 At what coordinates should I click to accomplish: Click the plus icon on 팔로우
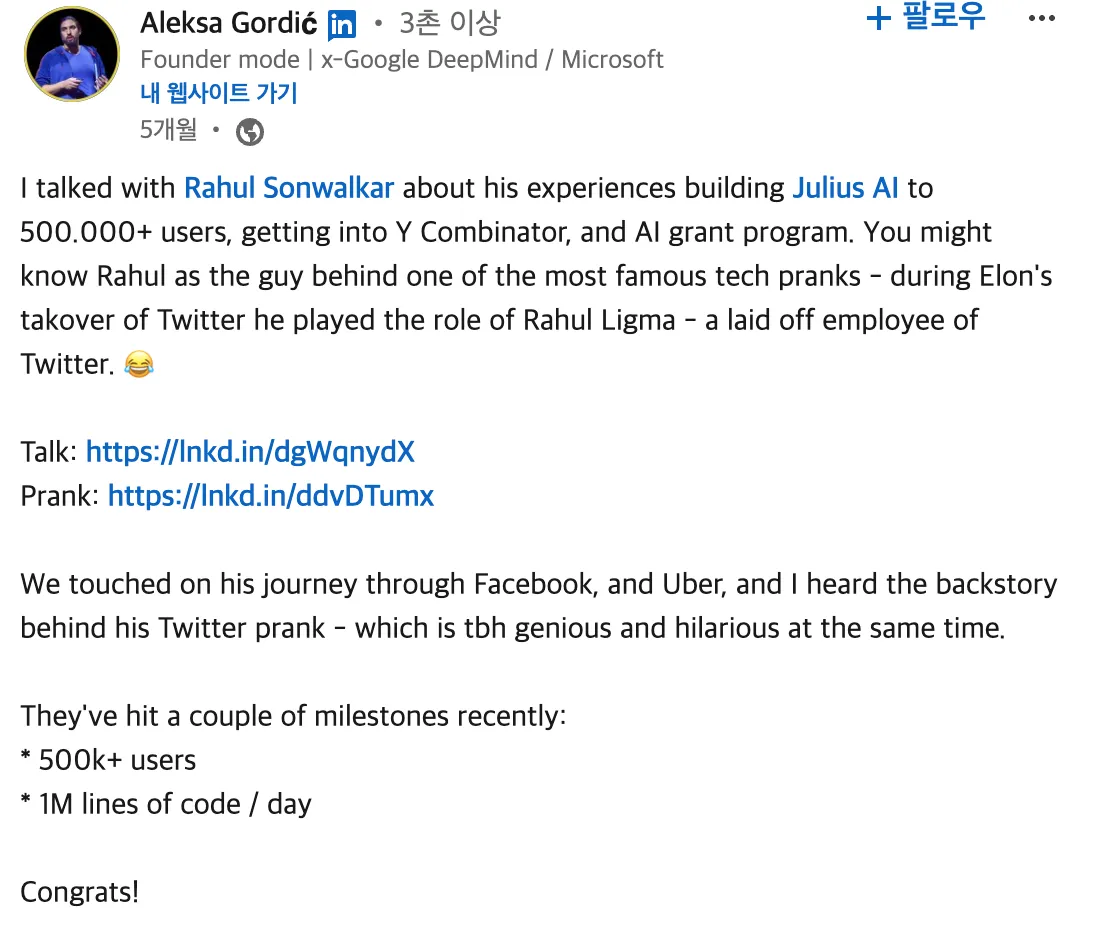[878, 18]
